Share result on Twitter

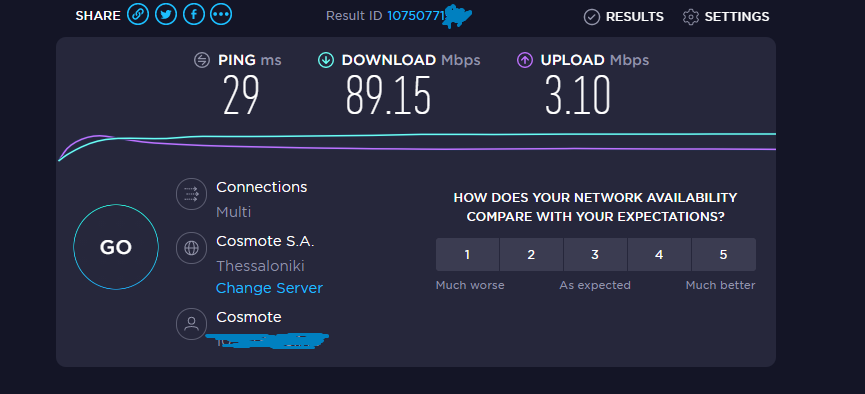pyautogui.click(x=165, y=14)
